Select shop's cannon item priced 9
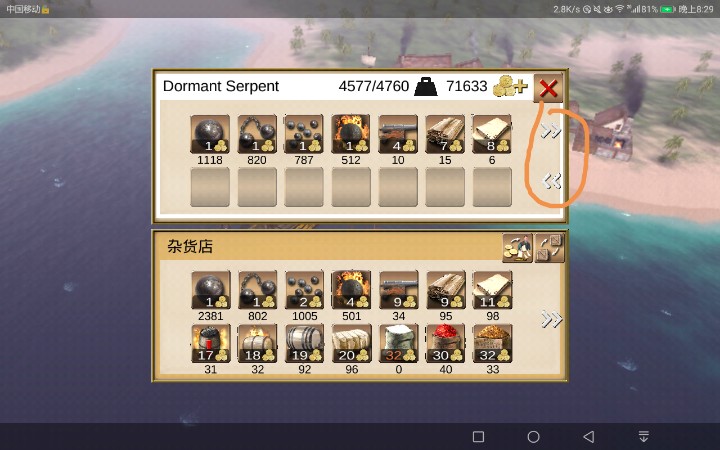 399,290
